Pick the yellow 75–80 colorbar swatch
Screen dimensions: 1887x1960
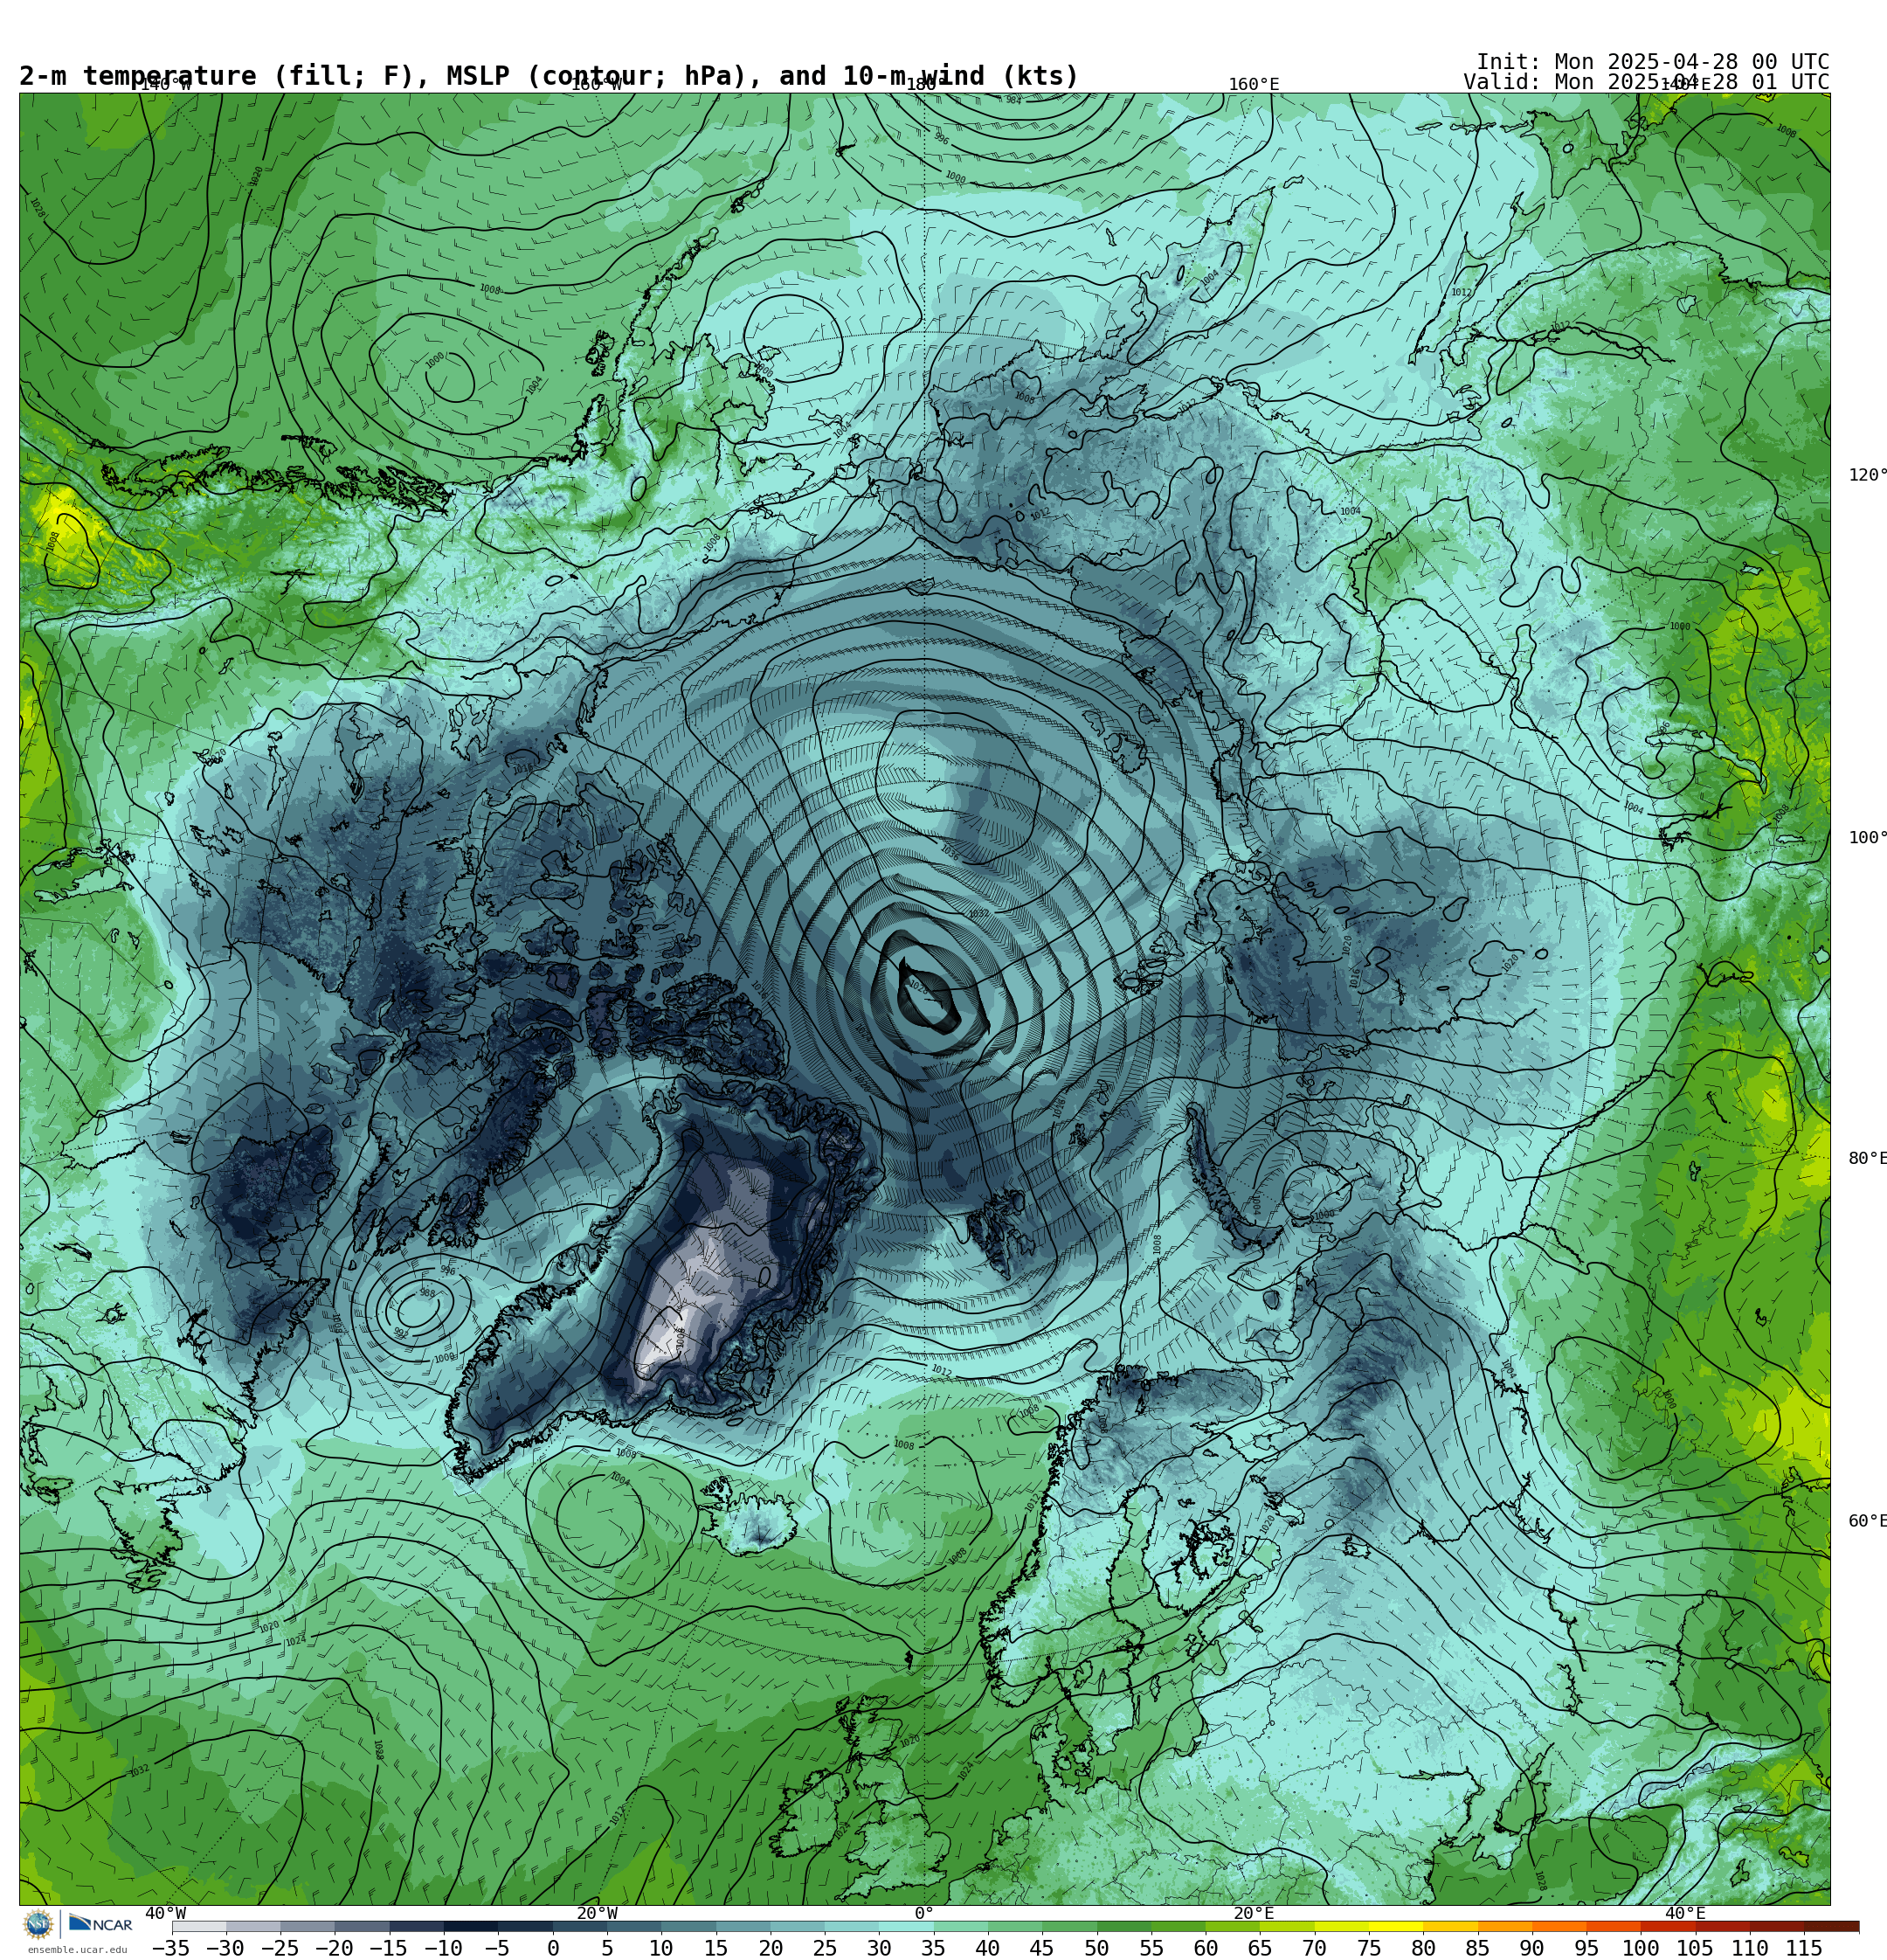(1396, 1926)
